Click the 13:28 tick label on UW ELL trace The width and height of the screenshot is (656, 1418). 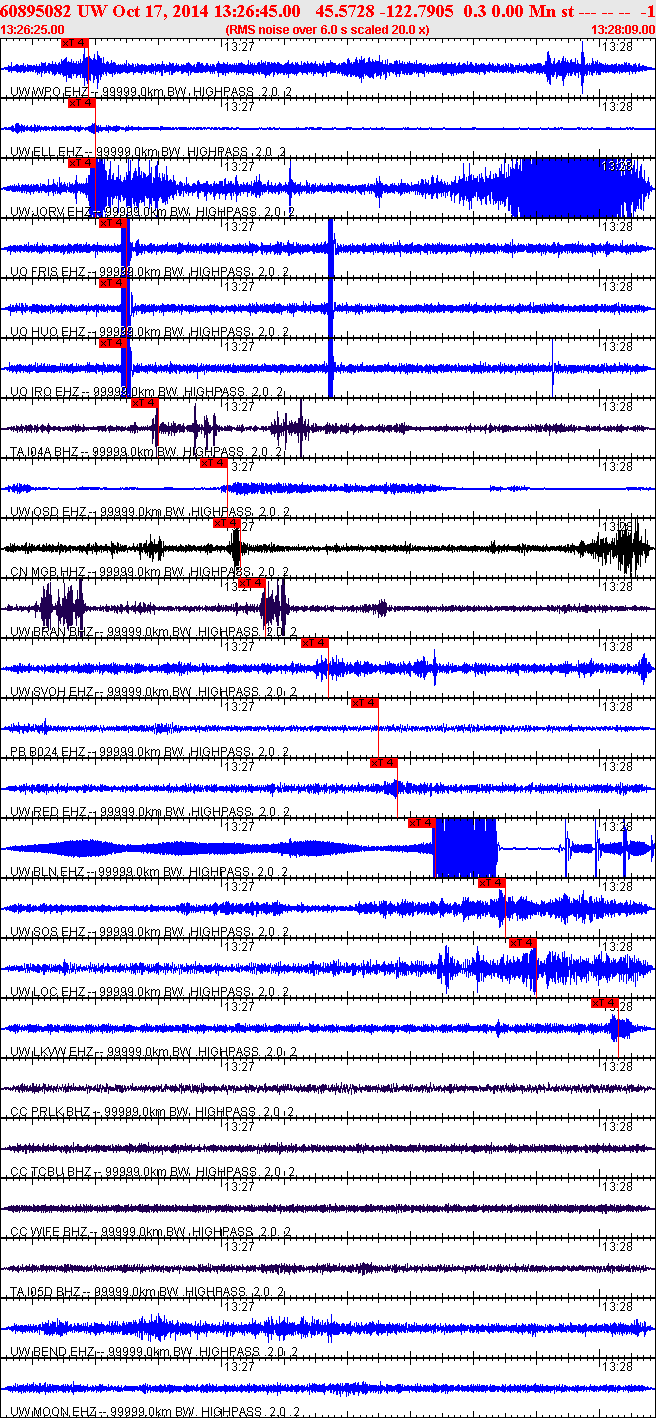620,106
